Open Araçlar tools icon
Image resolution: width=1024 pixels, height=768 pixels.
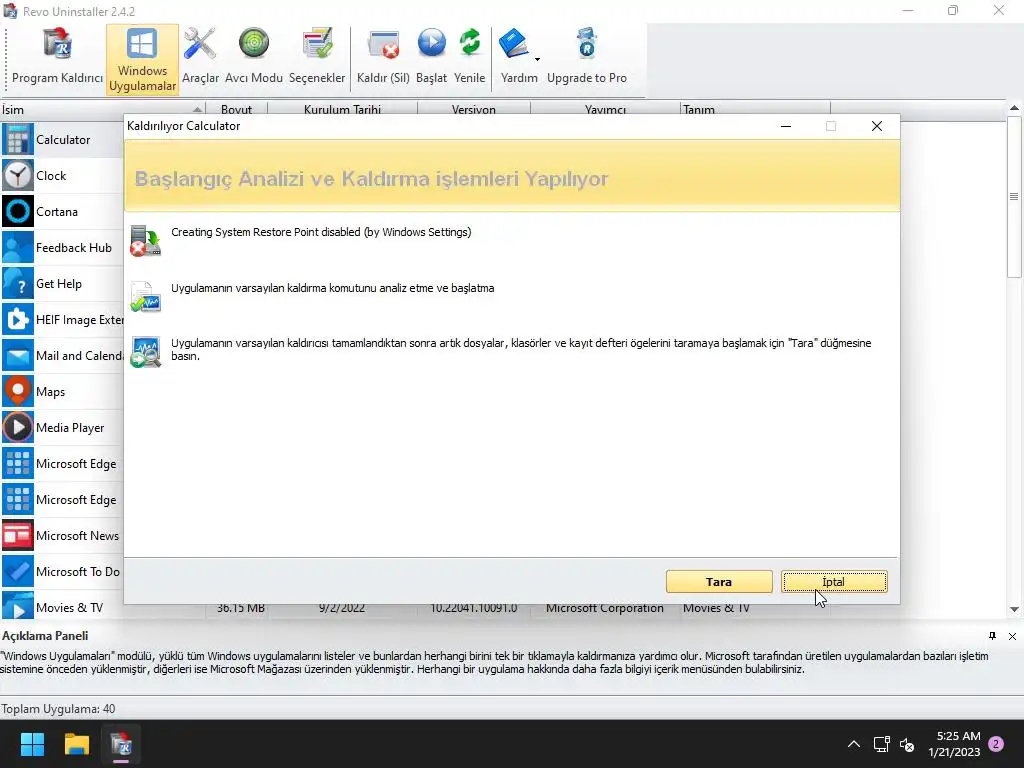200,57
